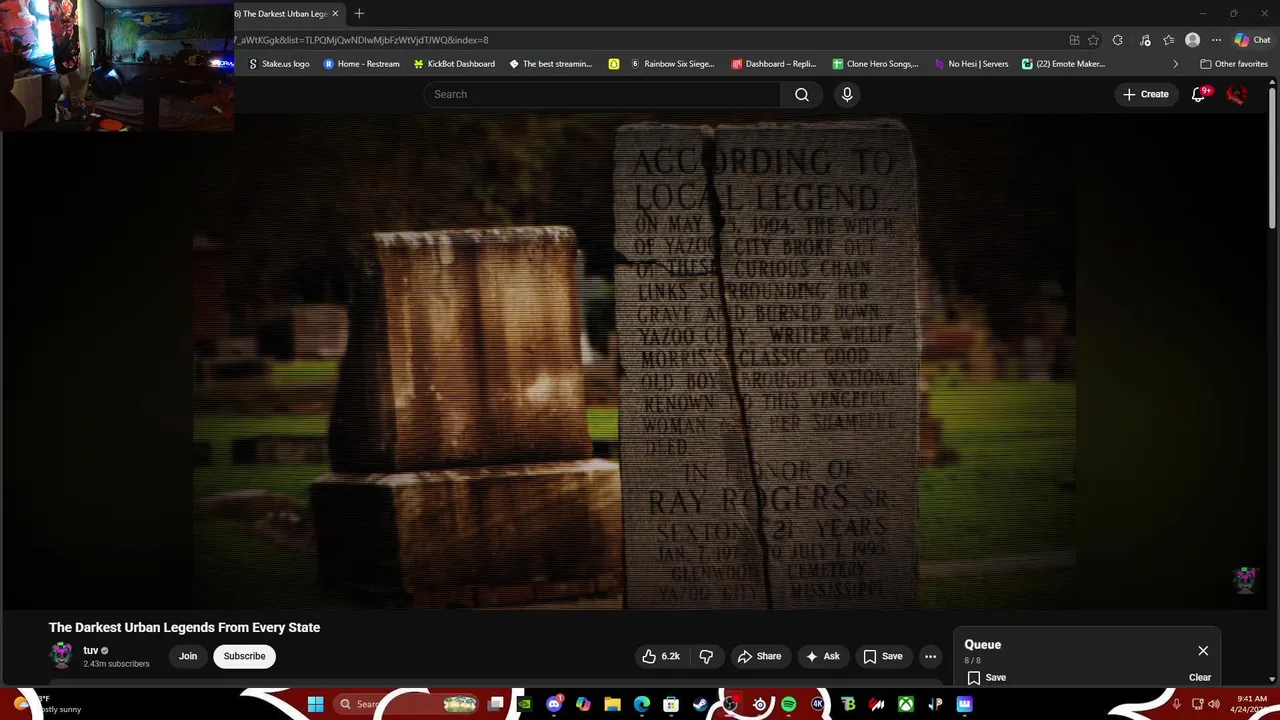Open YouTube notifications bell

[x=1198, y=94]
